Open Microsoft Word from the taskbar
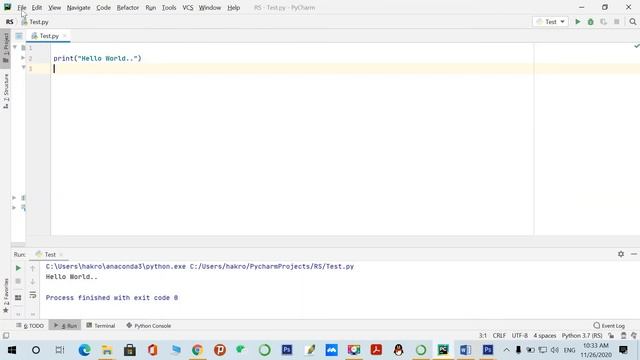 [x=465, y=350]
